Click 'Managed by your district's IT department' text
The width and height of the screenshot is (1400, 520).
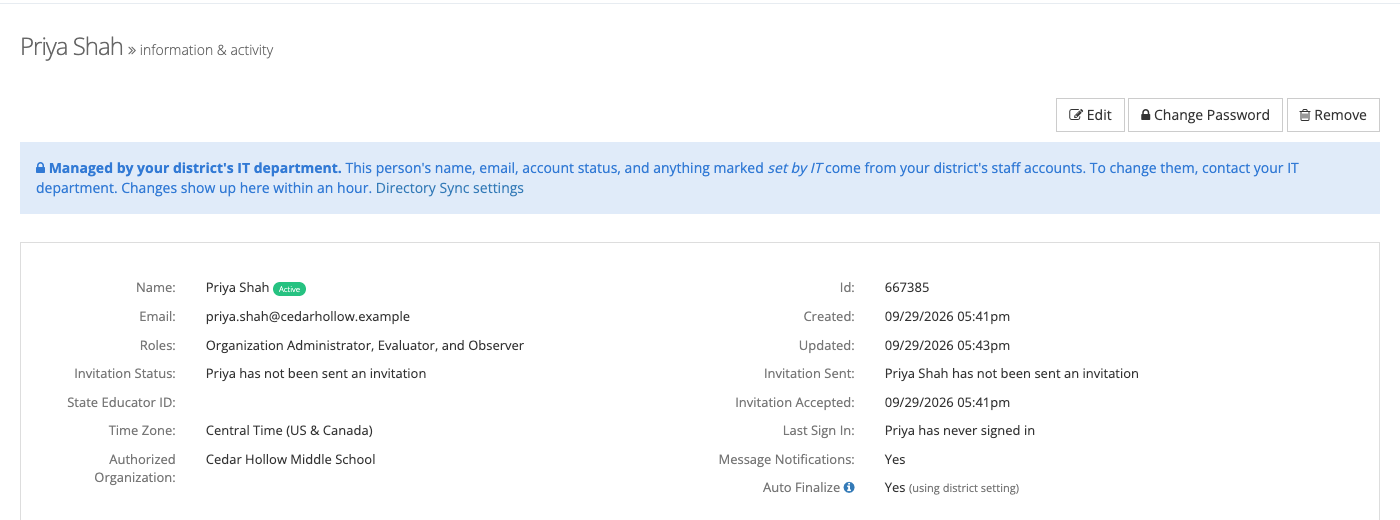tap(195, 168)
